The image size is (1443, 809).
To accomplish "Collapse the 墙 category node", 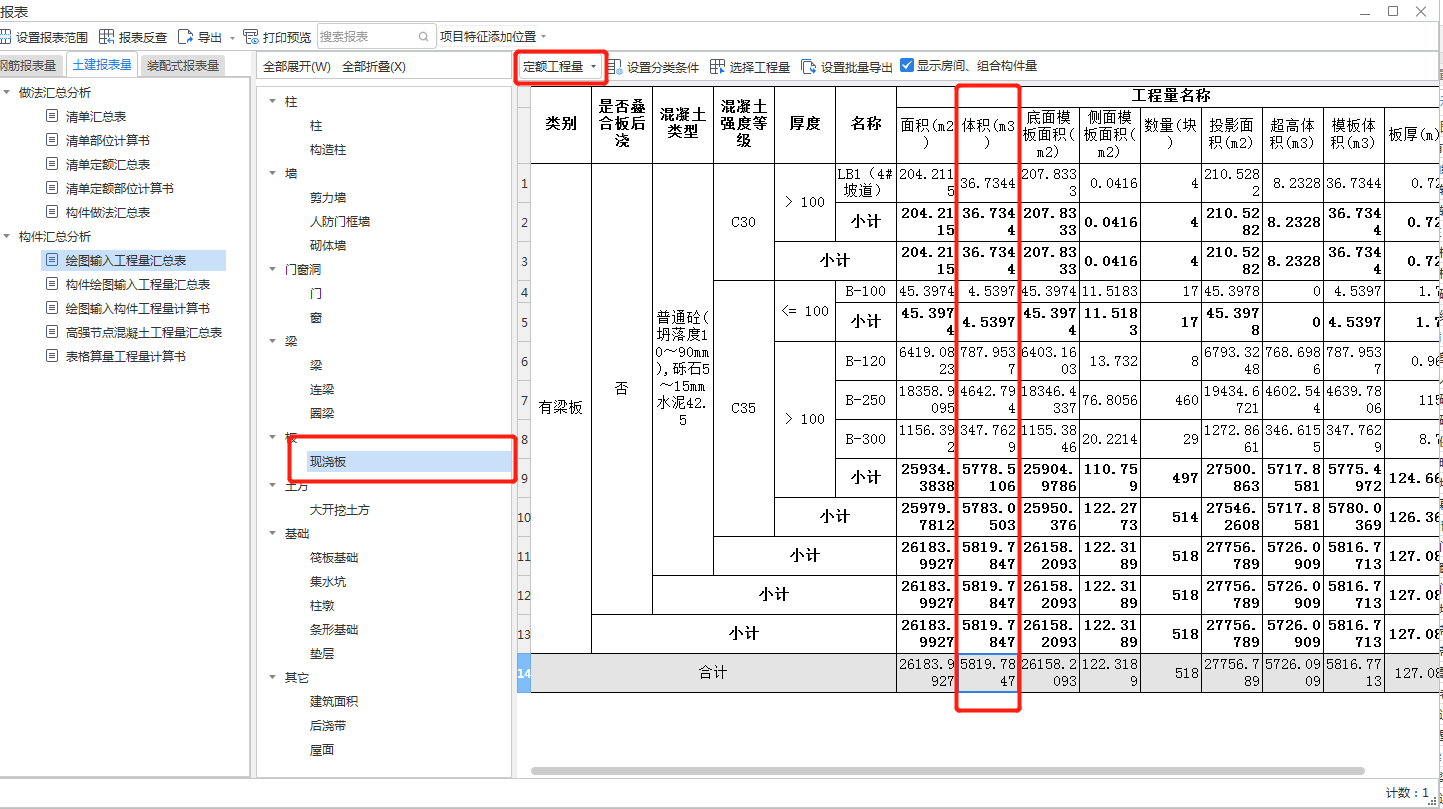I will tap(273, 174).
